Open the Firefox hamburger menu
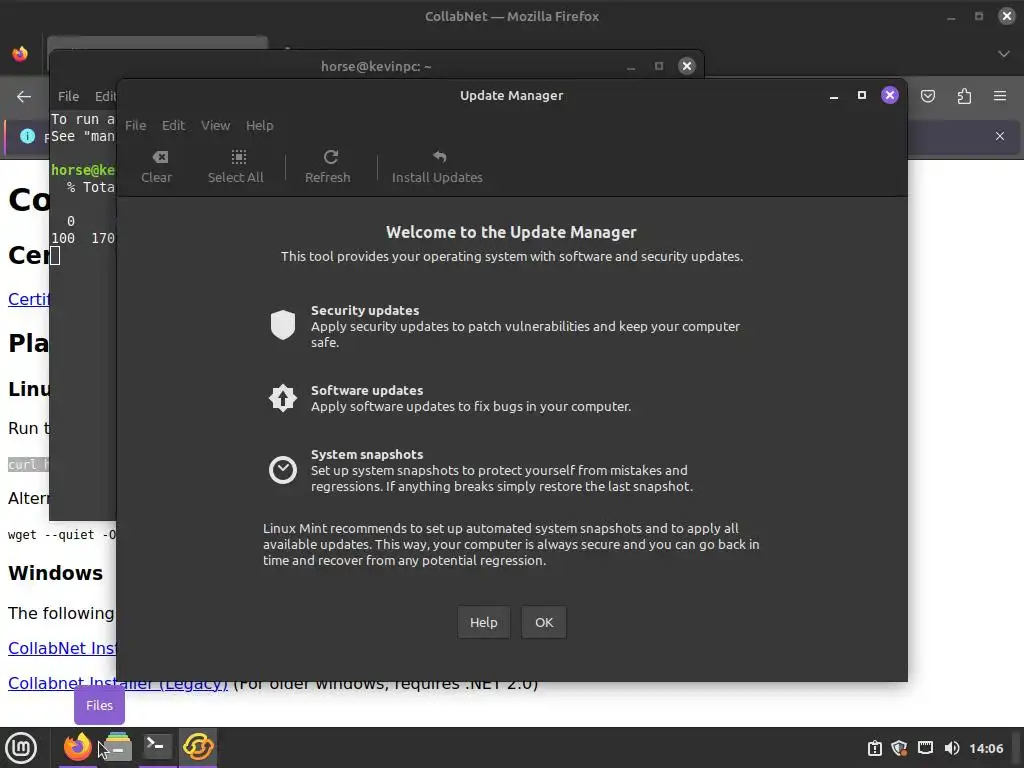The height and width of the screenshot is (768, 1024). (x=1000, y=97)
